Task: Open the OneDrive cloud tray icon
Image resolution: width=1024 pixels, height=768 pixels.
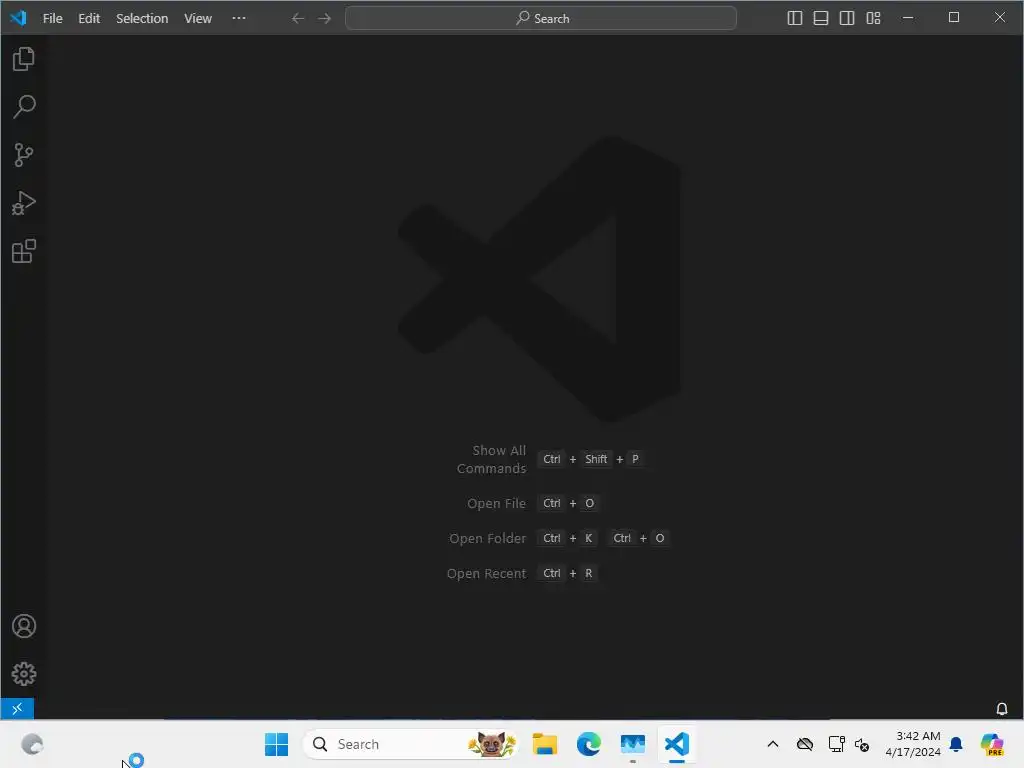Action: point(805,744)
